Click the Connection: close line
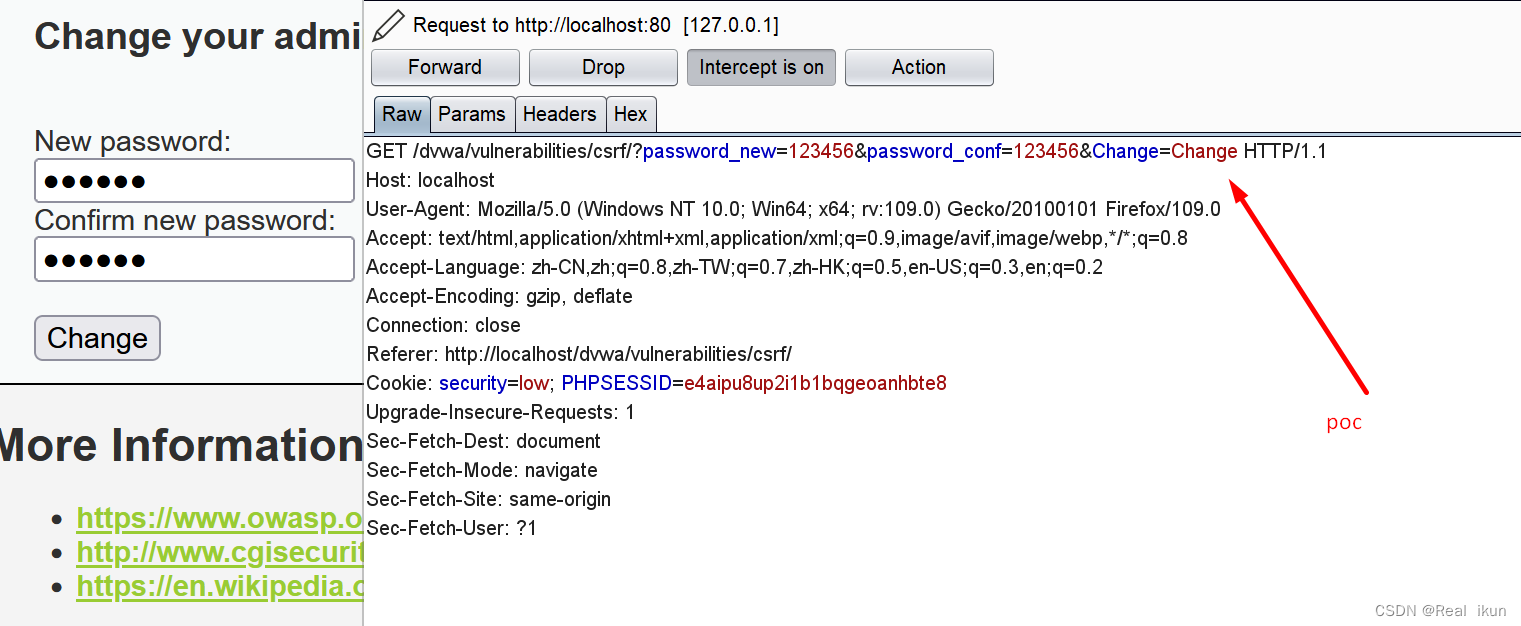1521x626 pixels. coord(443,326)
